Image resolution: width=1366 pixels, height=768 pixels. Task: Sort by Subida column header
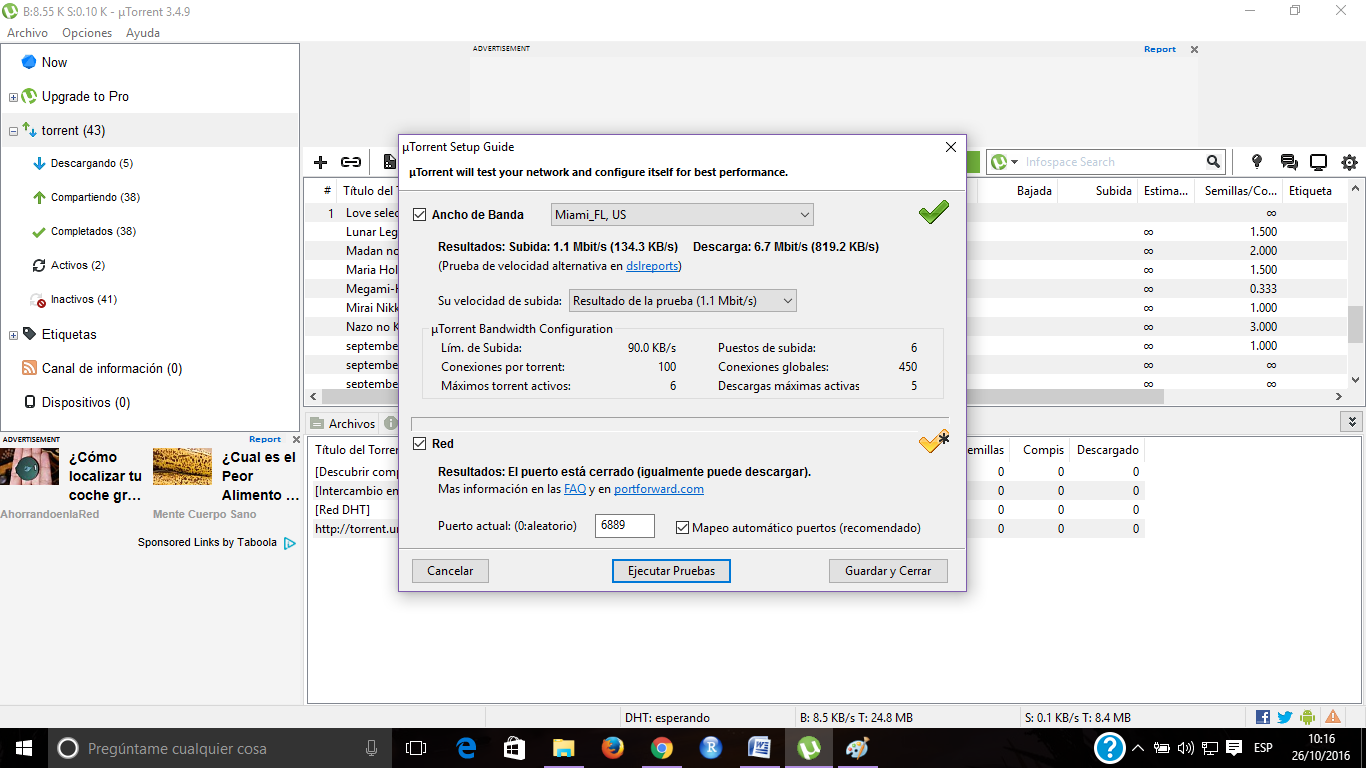(1097, 190)
